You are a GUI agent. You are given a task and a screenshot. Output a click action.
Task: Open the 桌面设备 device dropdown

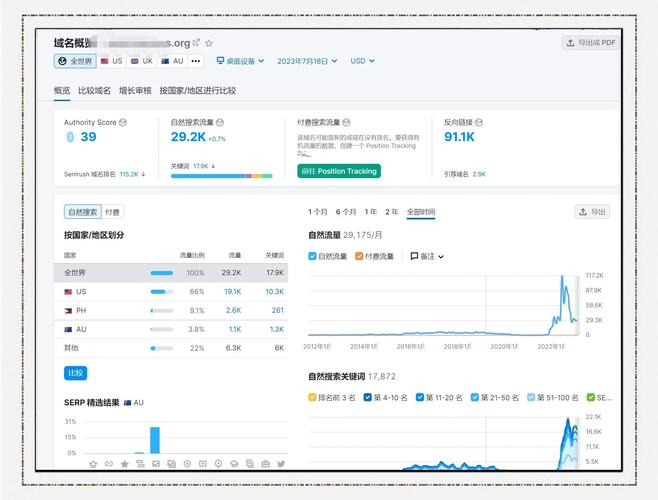[240, 61]
